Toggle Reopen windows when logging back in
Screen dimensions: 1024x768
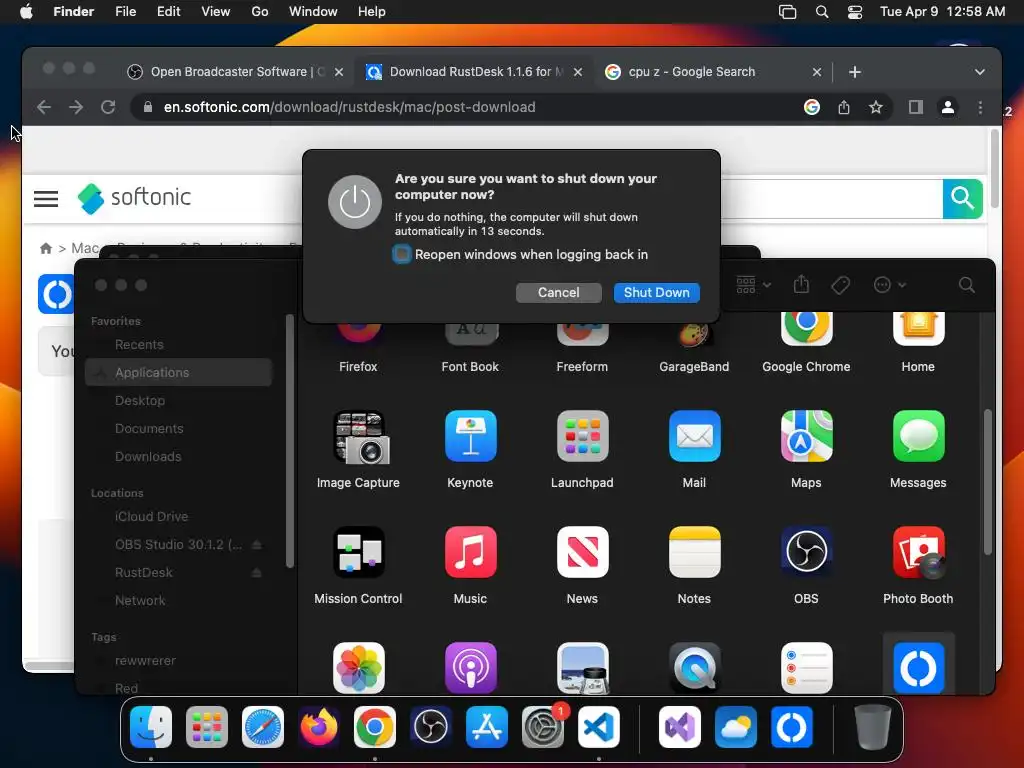402,254
